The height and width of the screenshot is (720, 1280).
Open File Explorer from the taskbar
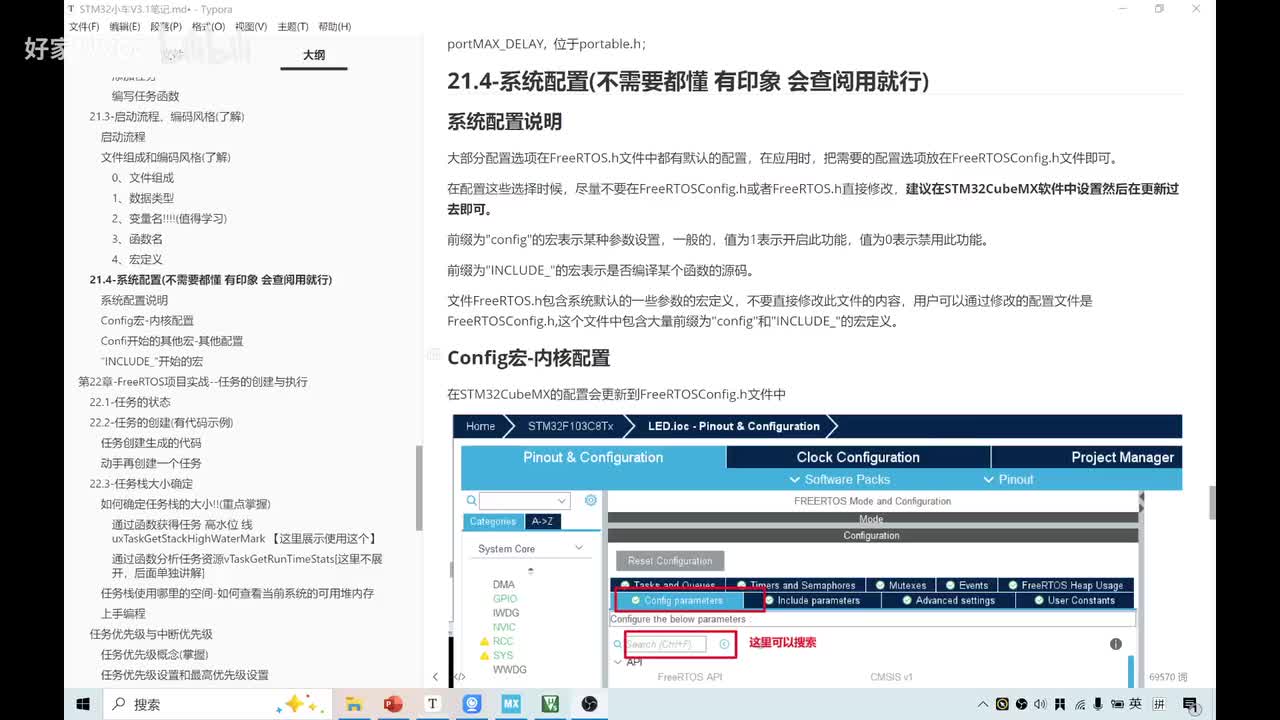click(355, 704)
